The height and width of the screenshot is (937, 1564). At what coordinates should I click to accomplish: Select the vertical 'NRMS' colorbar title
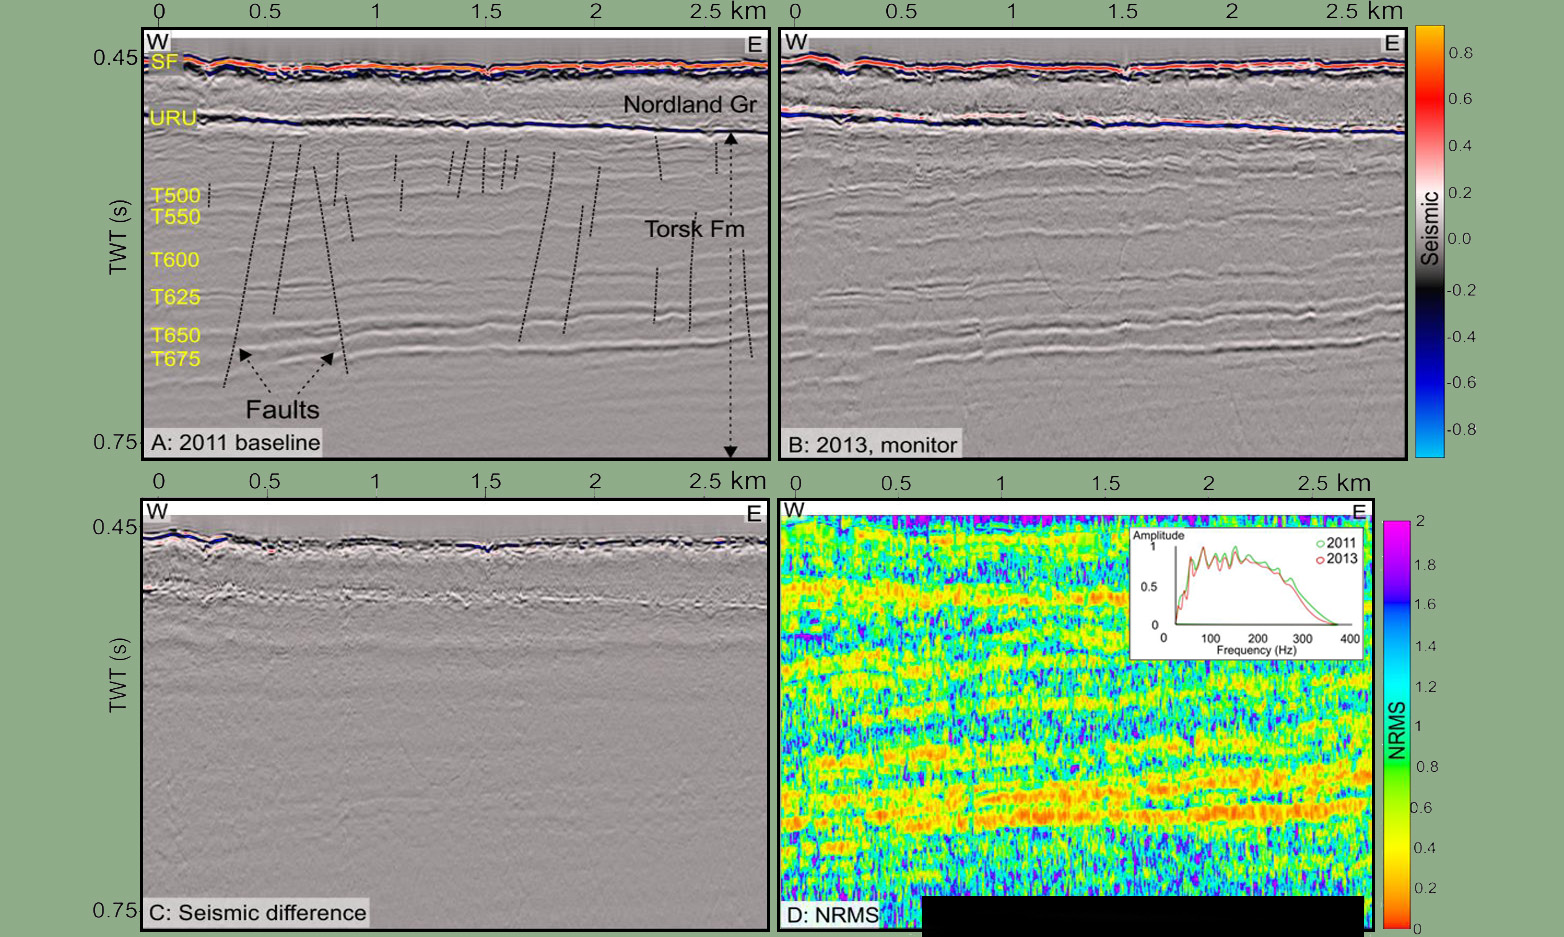1397,730
